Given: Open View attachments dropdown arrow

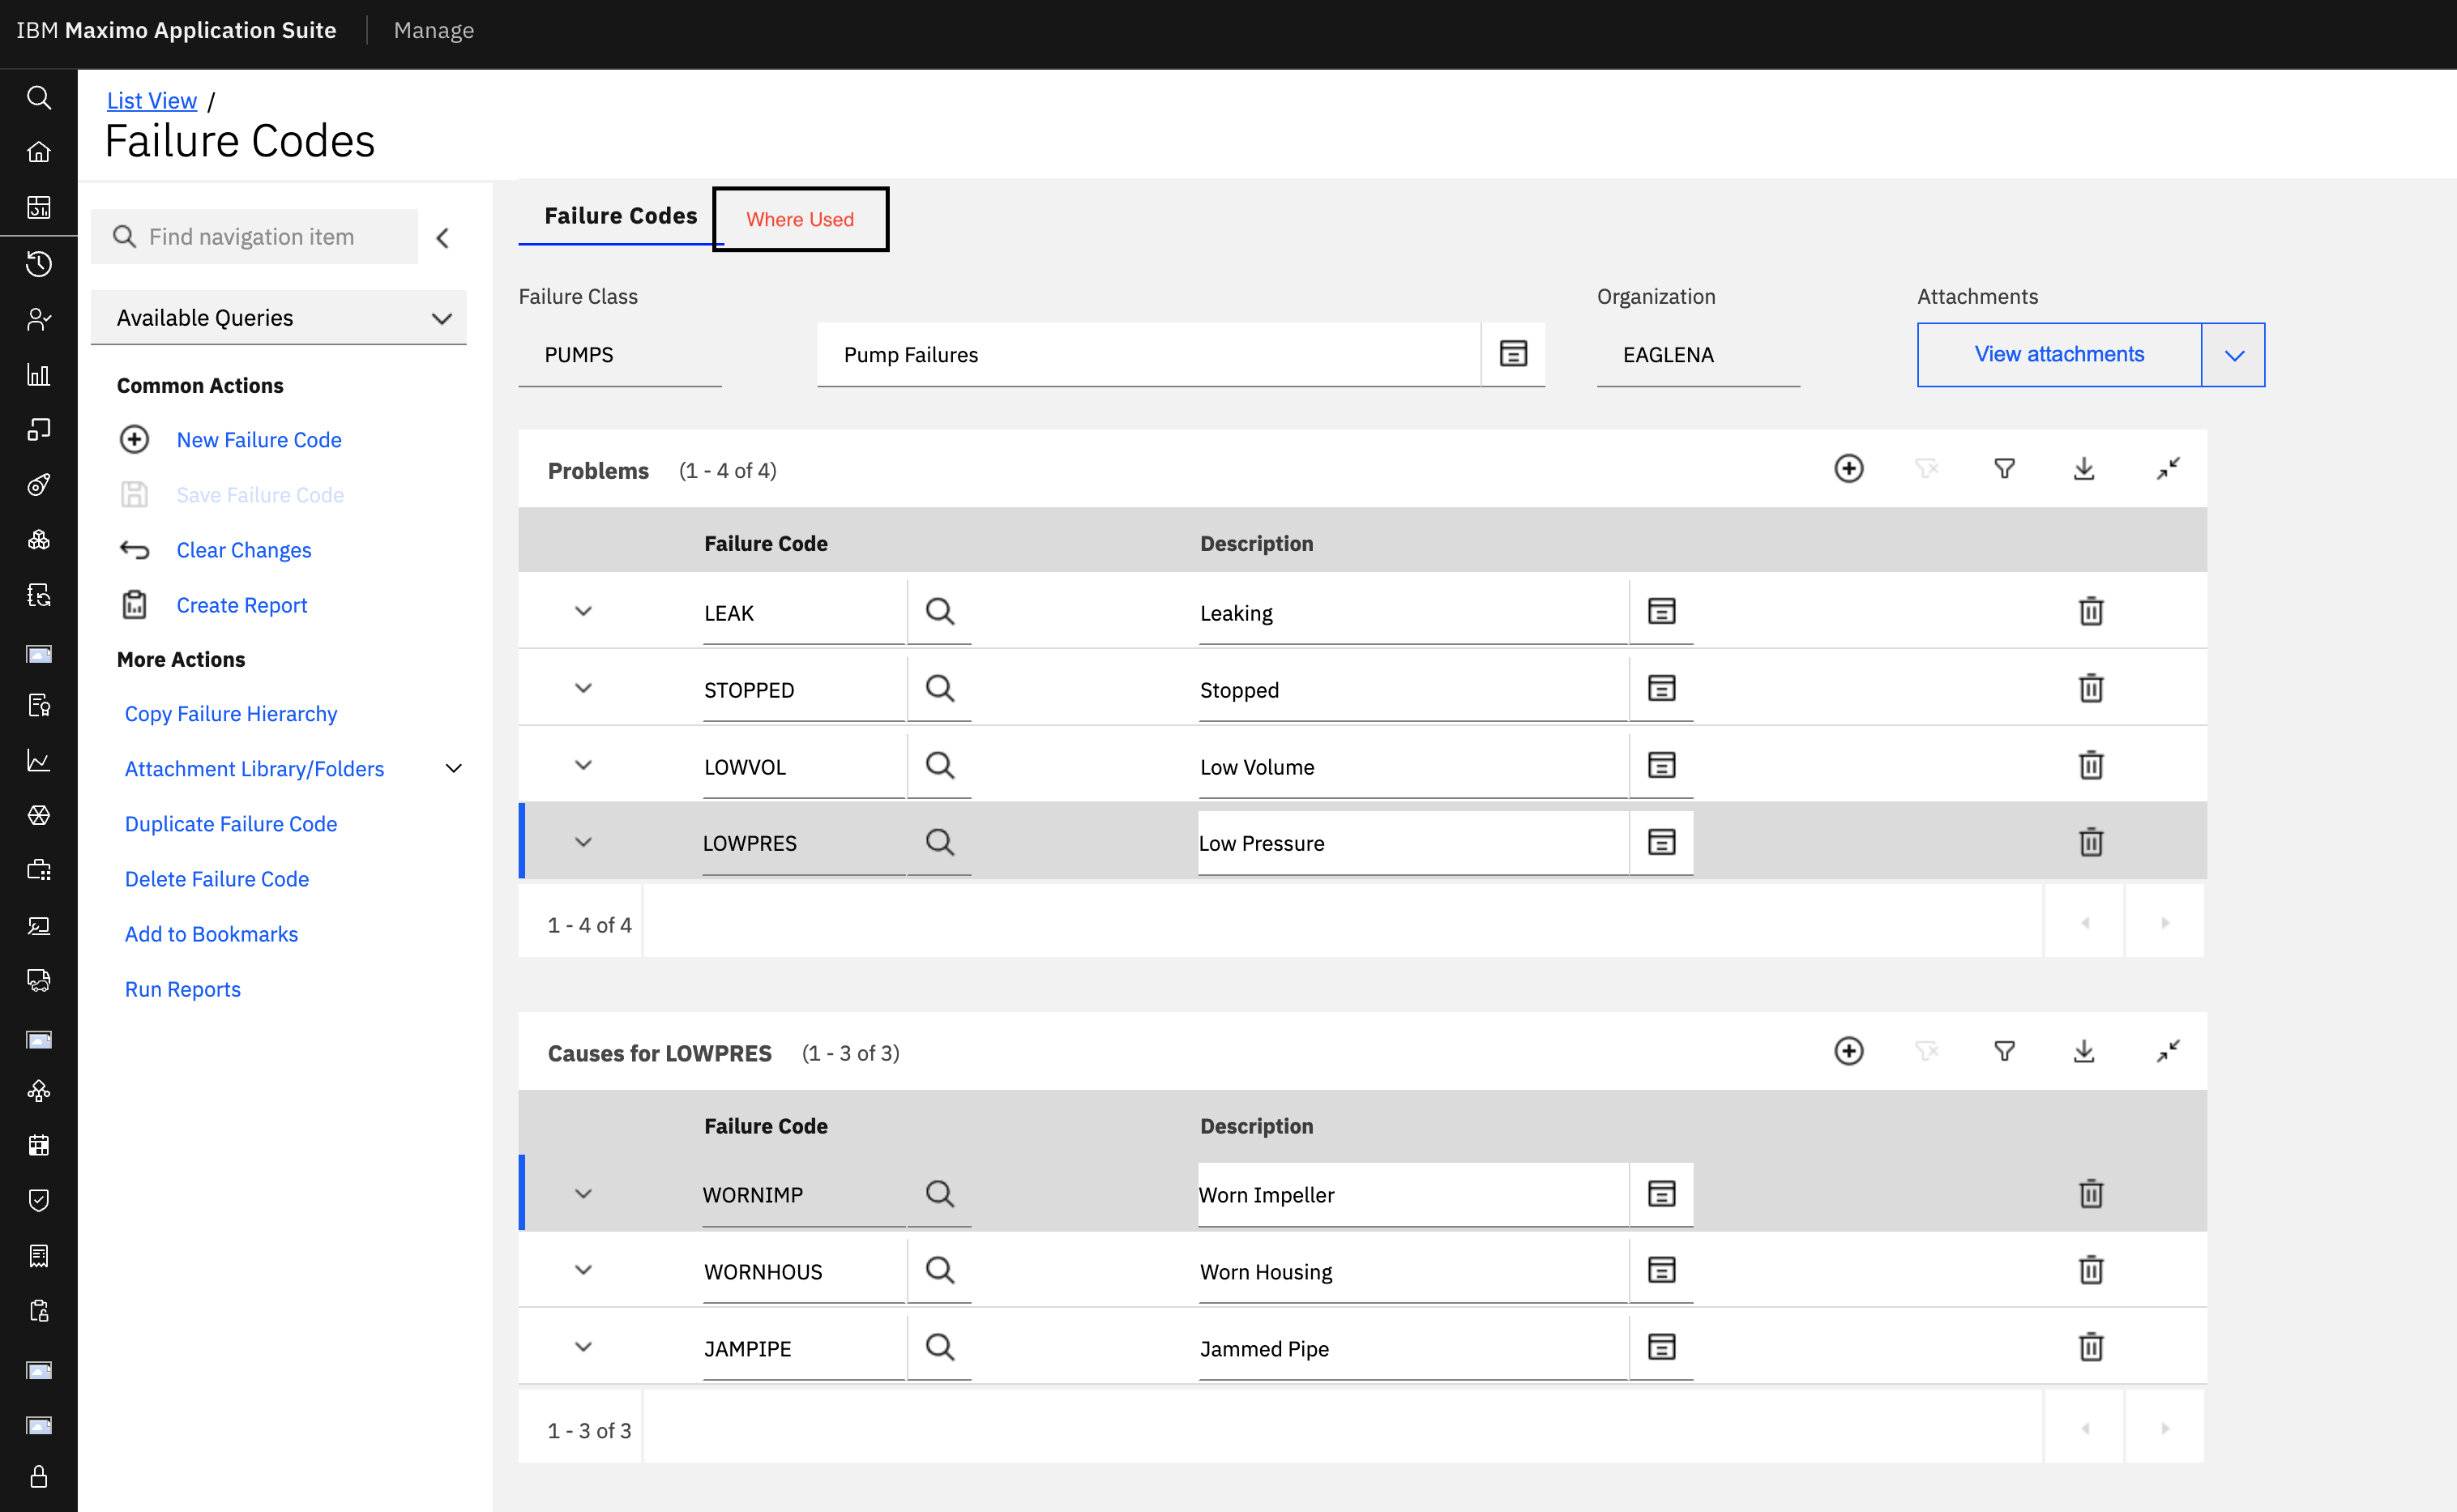Looking at the screenshot, I should [2233, 355].
